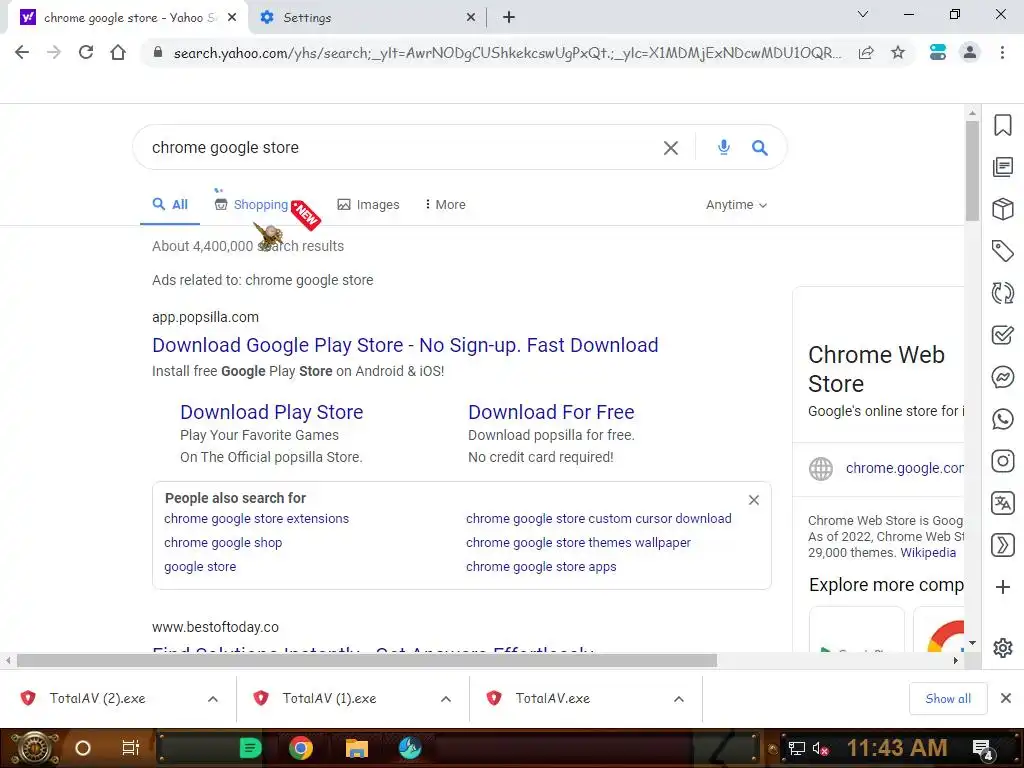Open the google store suggestion

click(200, 567)
